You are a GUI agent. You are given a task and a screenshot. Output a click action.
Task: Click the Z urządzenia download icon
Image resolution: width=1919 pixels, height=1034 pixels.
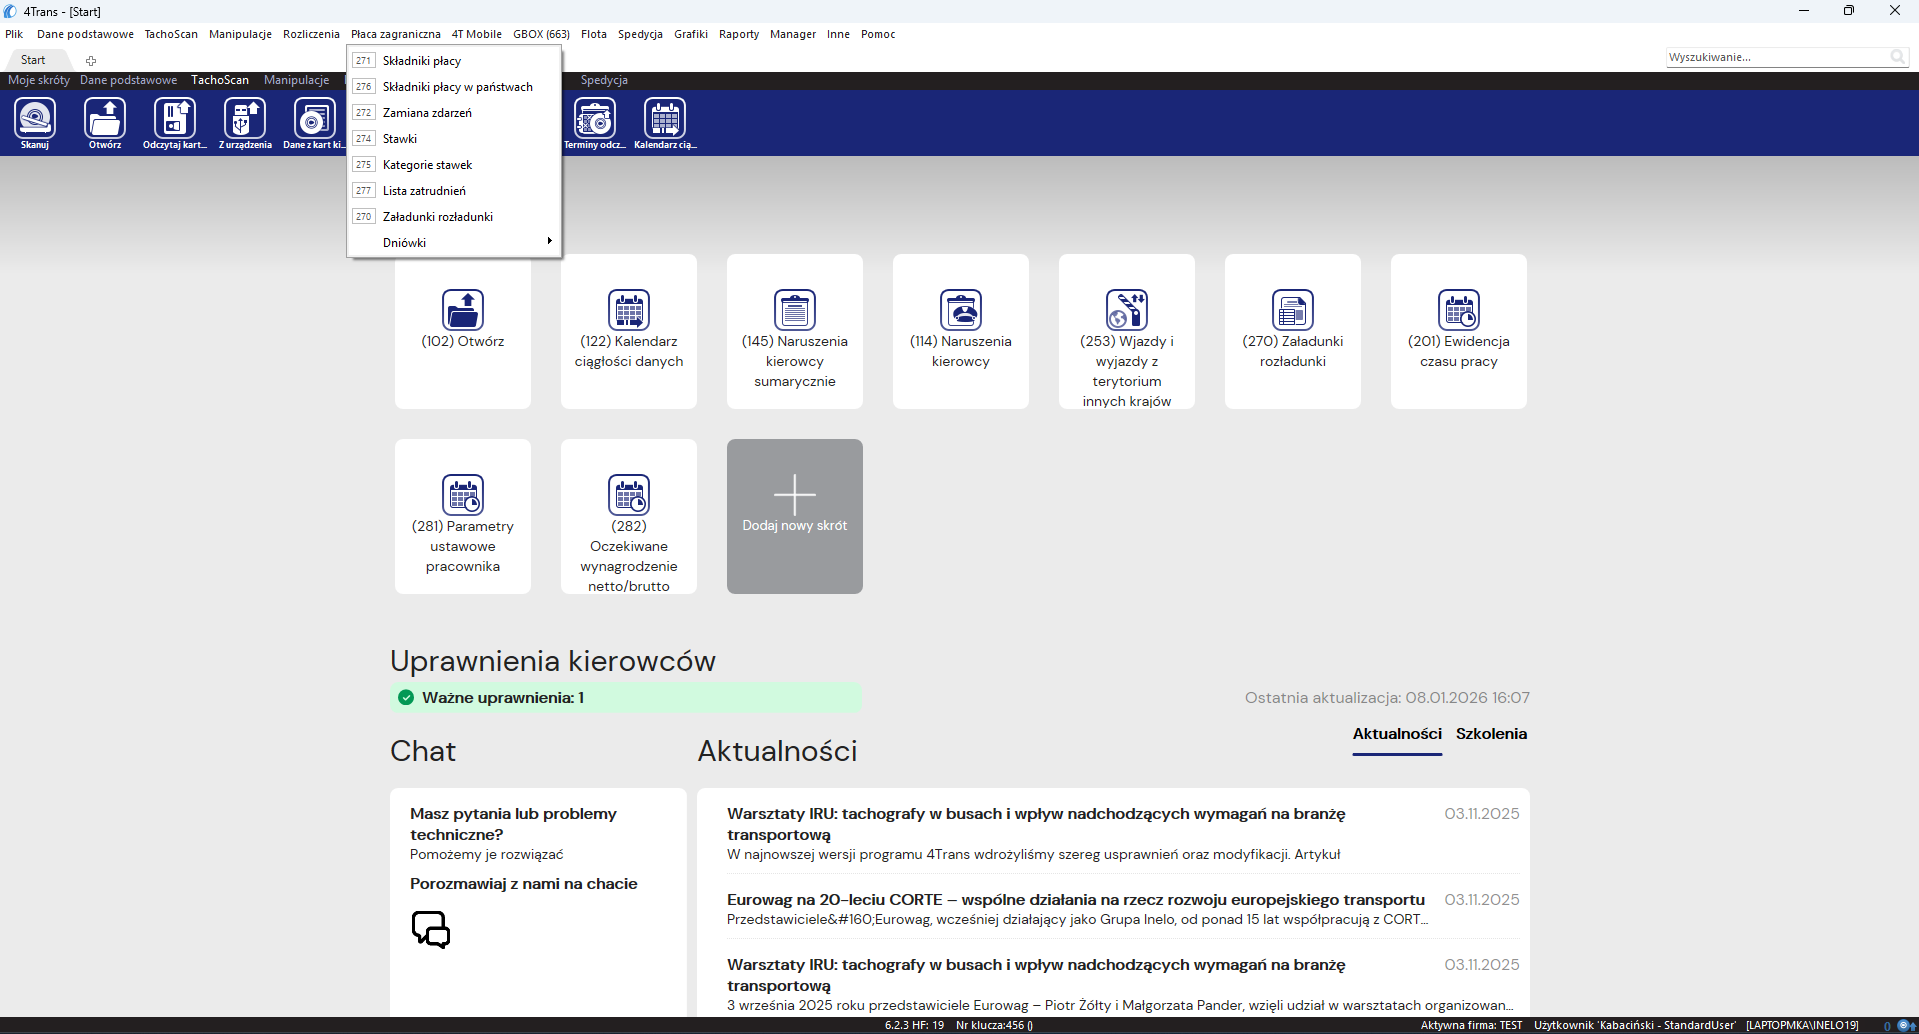(x=245, y=123)
